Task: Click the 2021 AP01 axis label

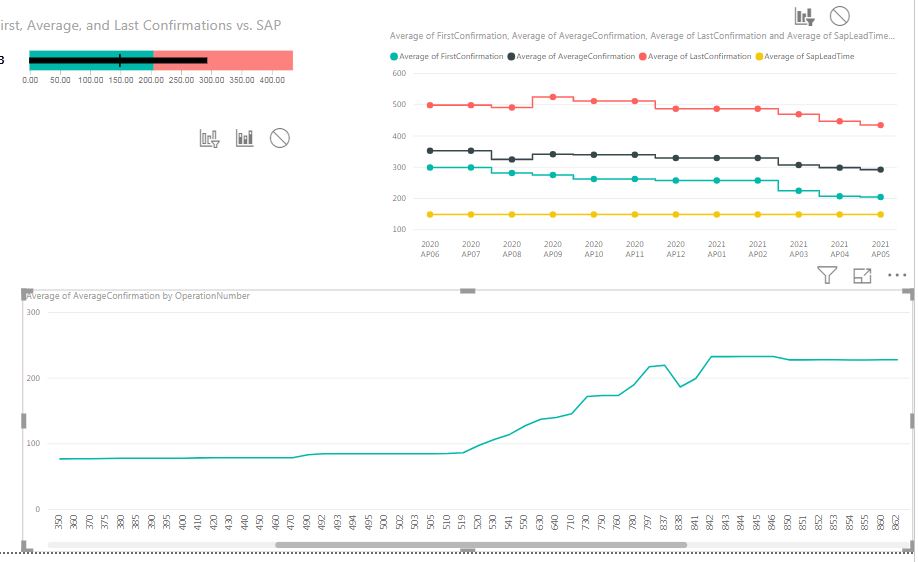Action: (x=717, y=249)
